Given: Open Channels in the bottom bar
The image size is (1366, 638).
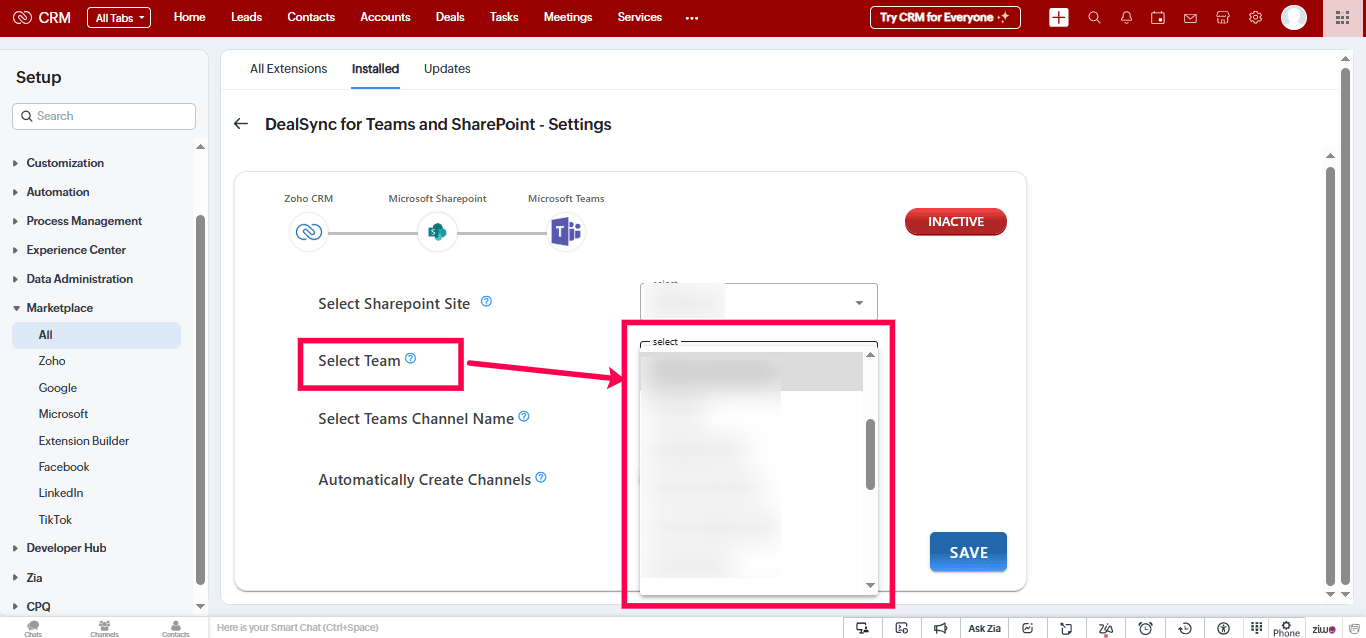Looking at the screenshot, I should tap(104, 628).
